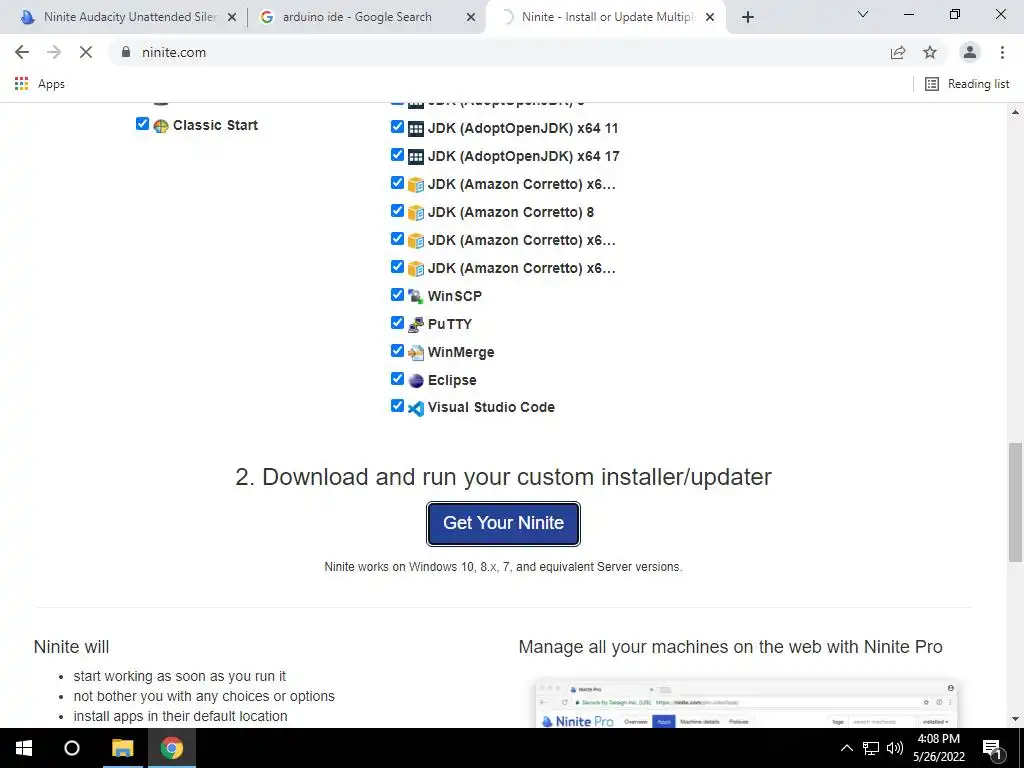Uncheck the Eclipse checkbox
1024x768 pixels.
point(397,378)
